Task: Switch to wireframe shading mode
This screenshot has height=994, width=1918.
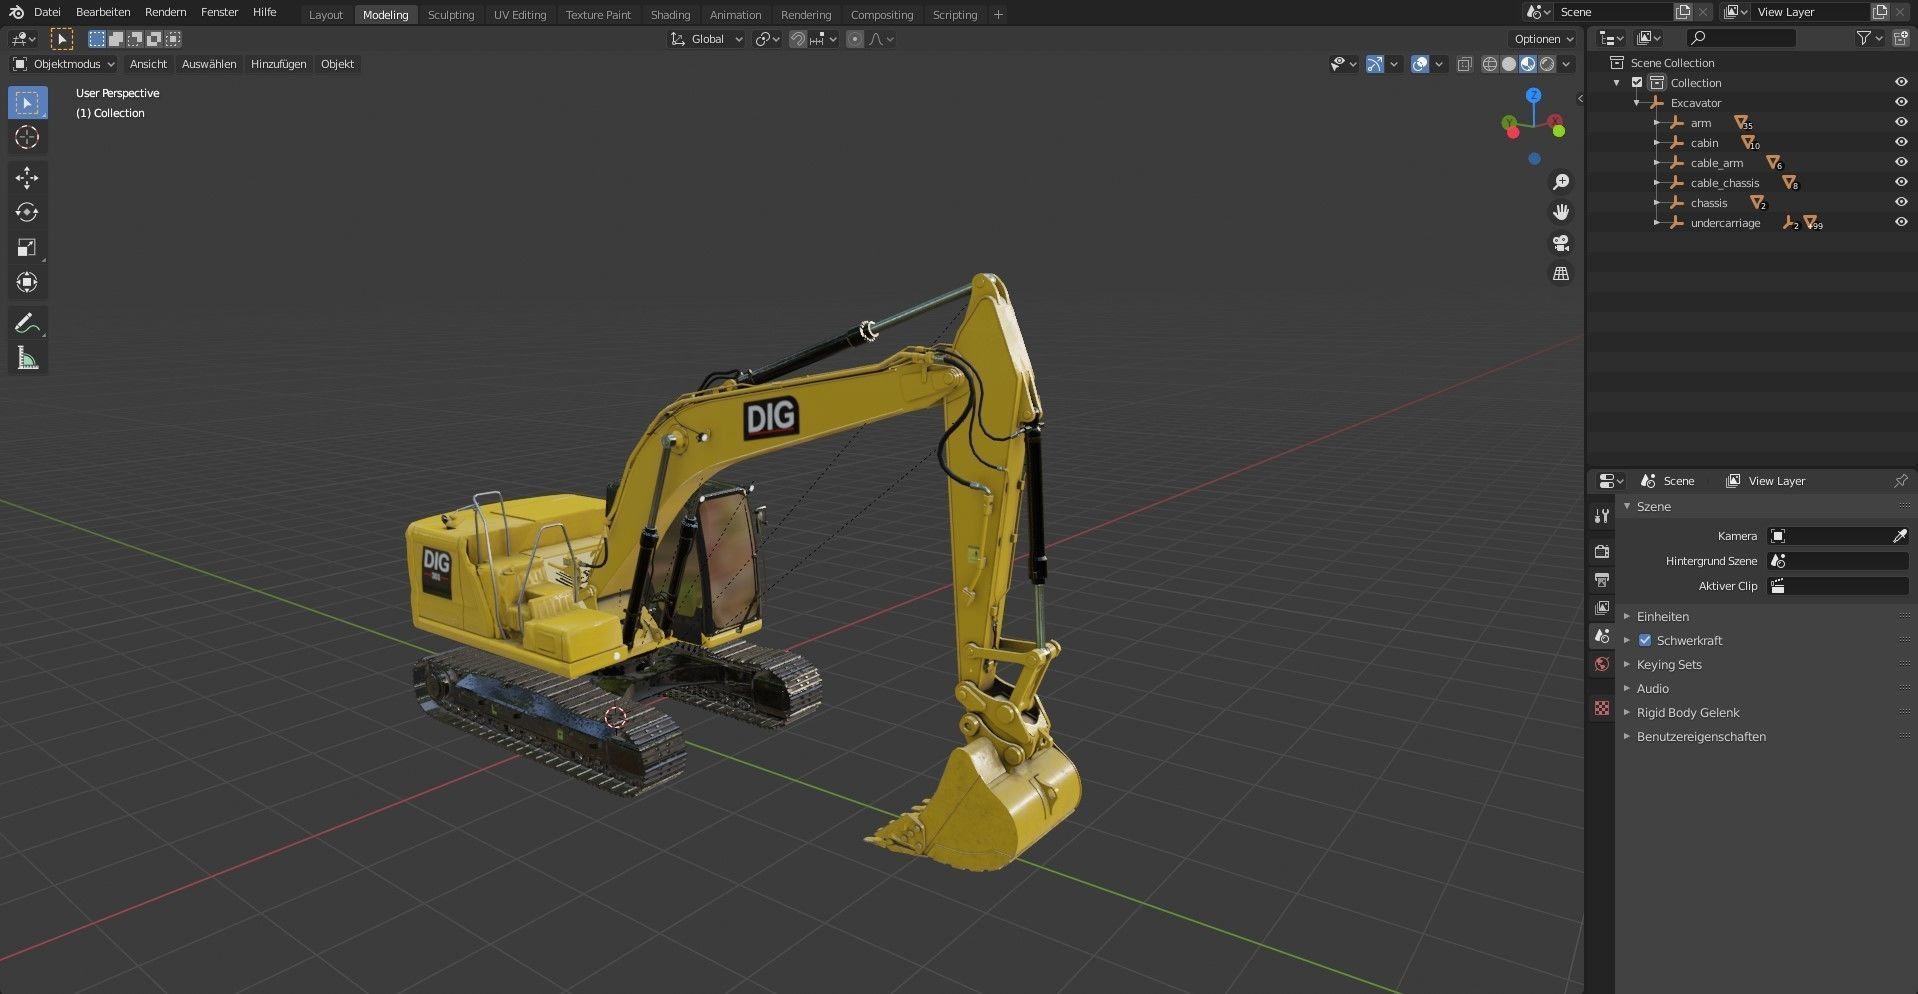Action: click(x=1489, y=64)
